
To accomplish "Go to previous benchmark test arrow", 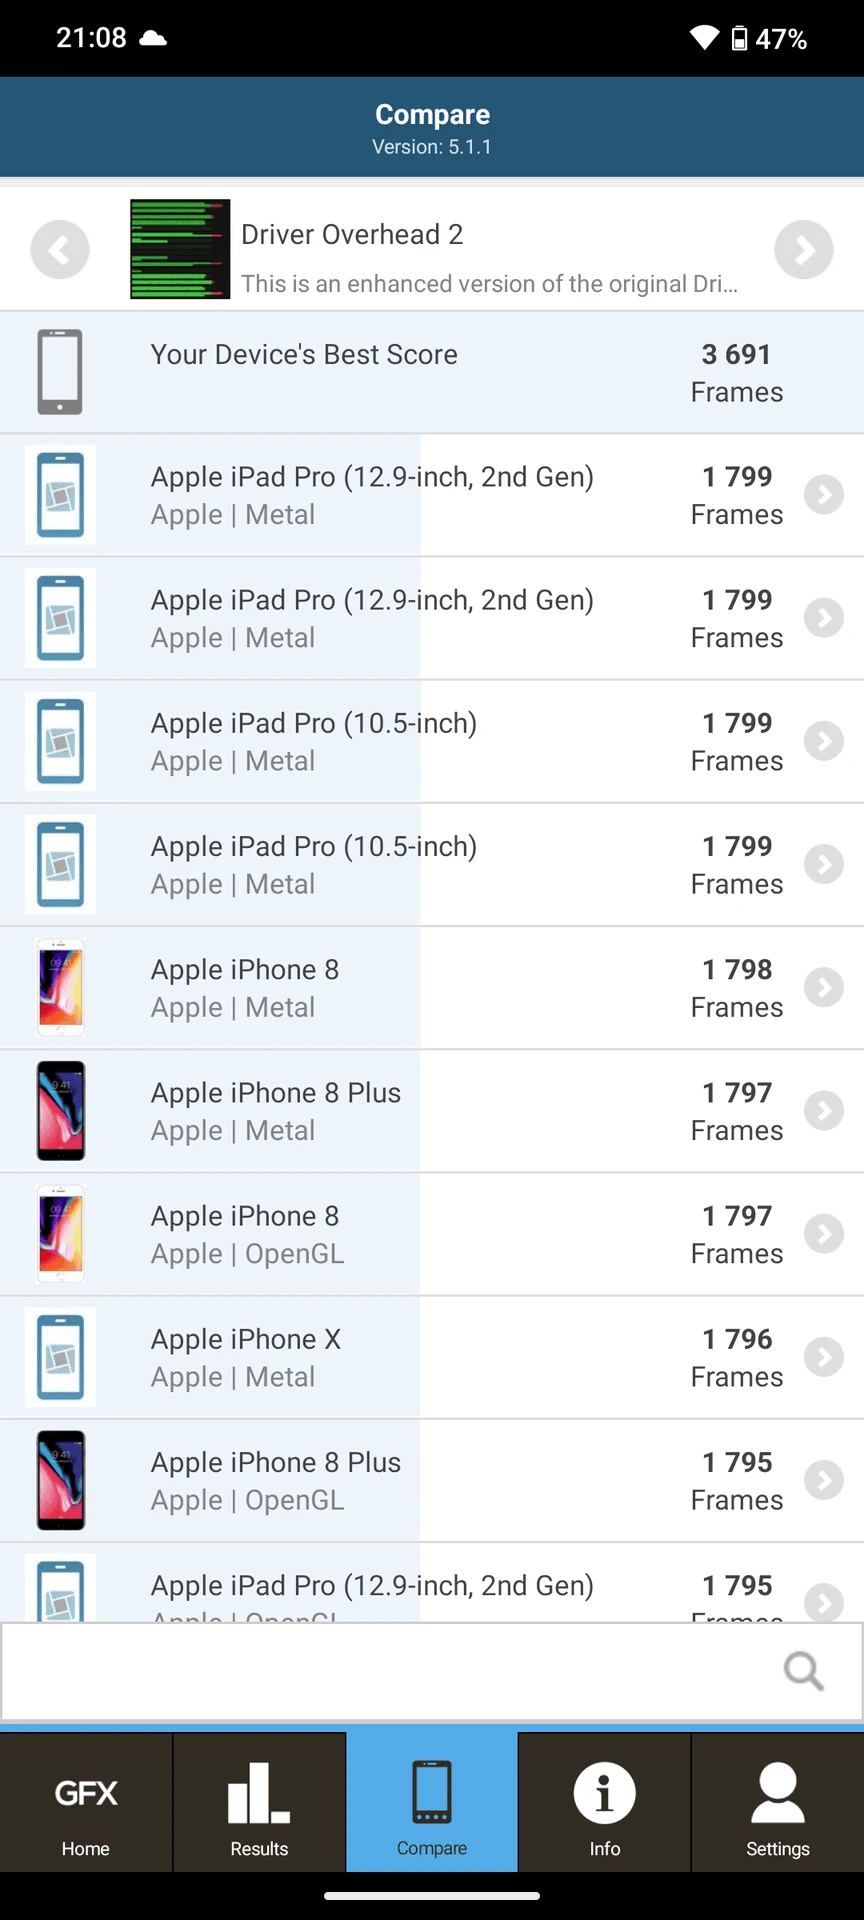I will coord(60,250).
